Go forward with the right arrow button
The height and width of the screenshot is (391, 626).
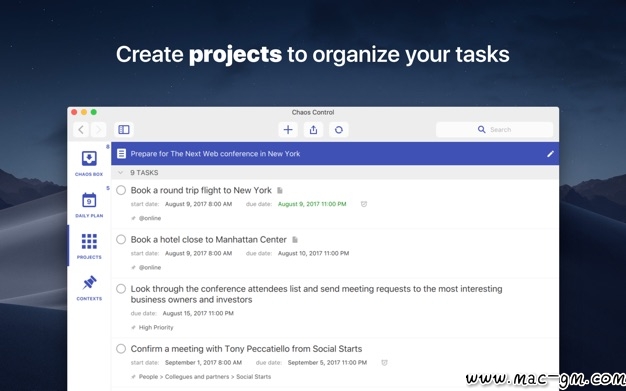[98, 129]
